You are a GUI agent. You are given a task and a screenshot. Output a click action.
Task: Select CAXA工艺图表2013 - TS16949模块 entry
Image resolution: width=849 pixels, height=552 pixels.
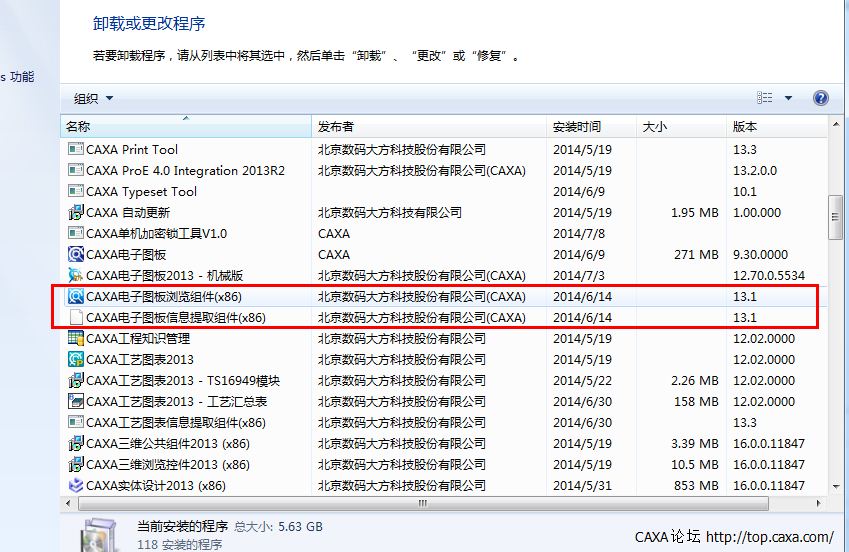click(x=183, y=380)
